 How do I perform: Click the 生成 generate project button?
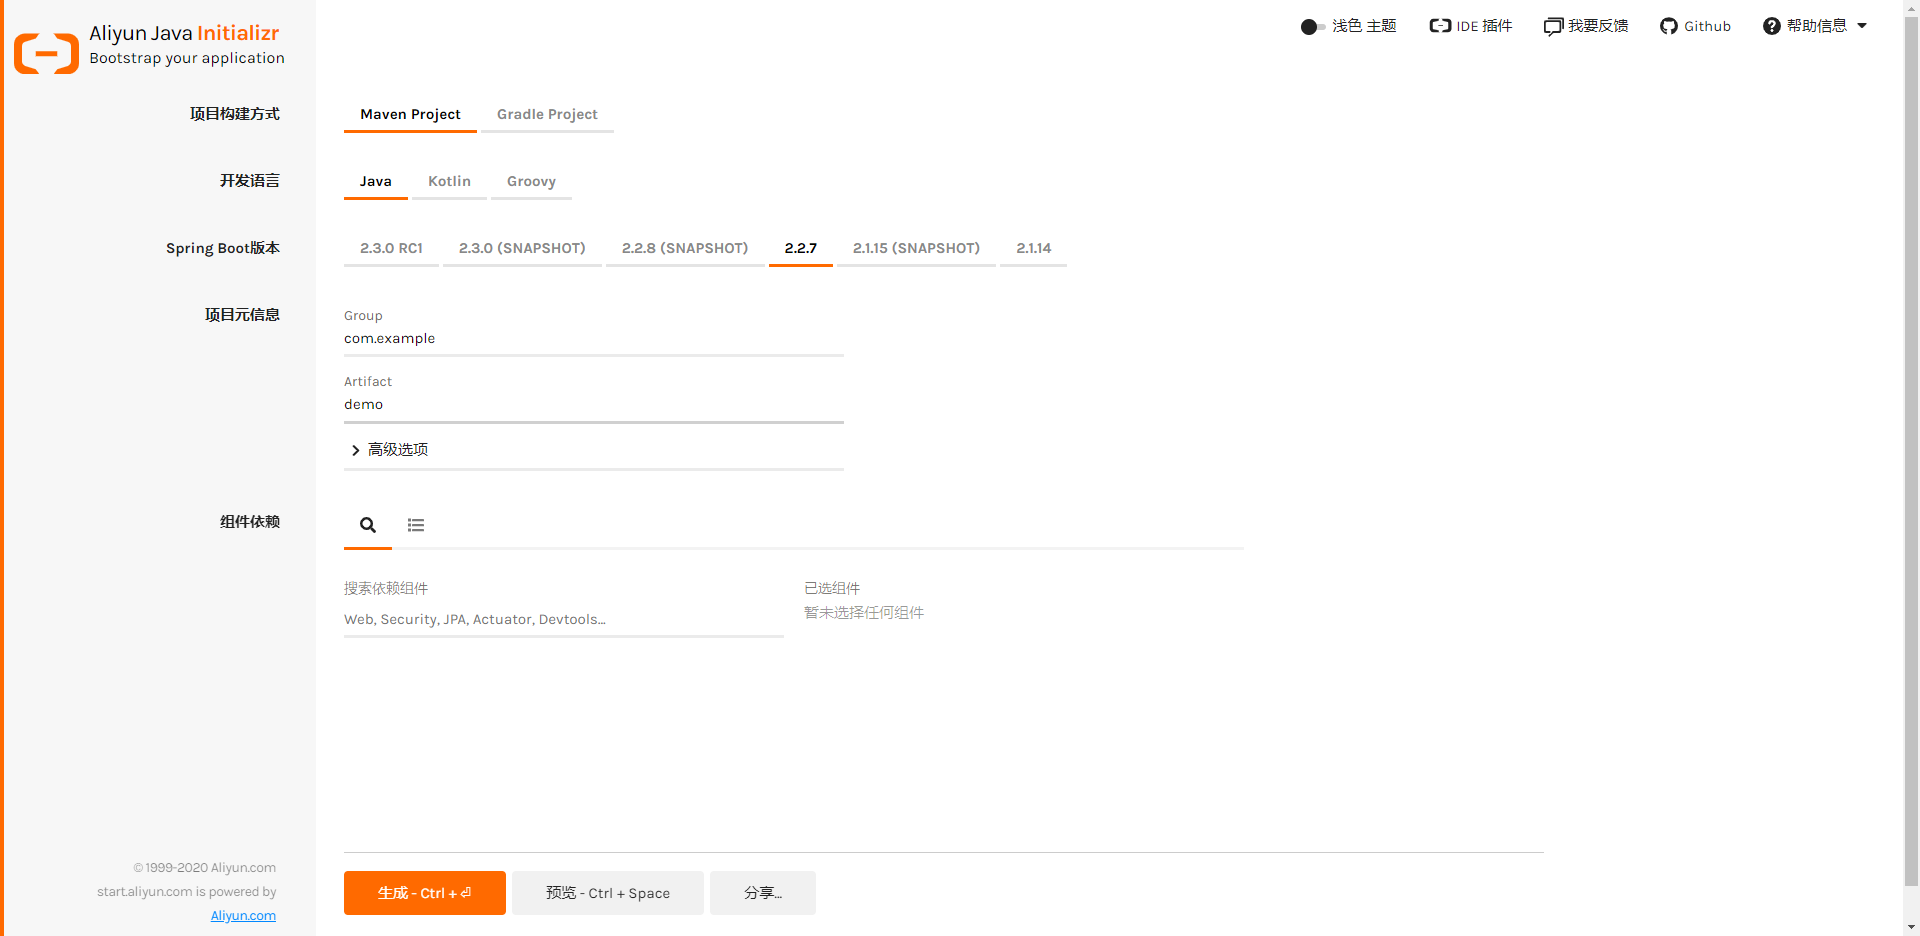[424, 892]
